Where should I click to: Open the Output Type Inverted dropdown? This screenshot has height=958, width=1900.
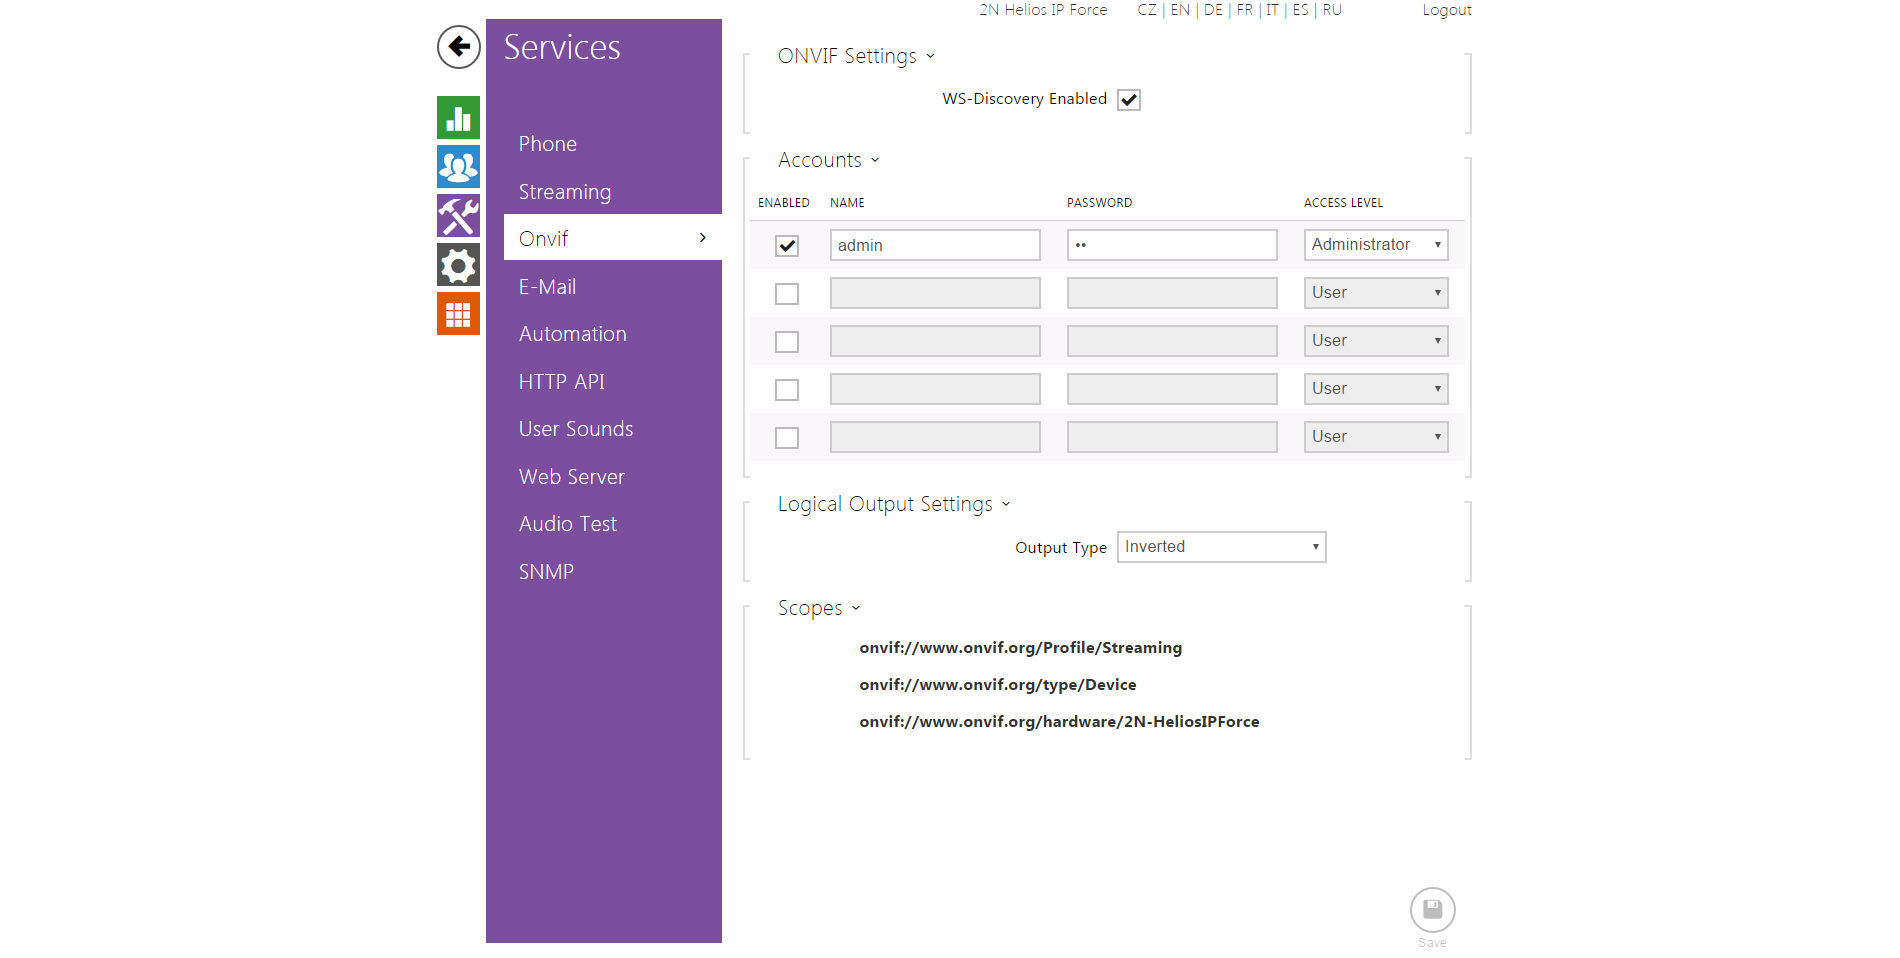(x=1221, y=547)
